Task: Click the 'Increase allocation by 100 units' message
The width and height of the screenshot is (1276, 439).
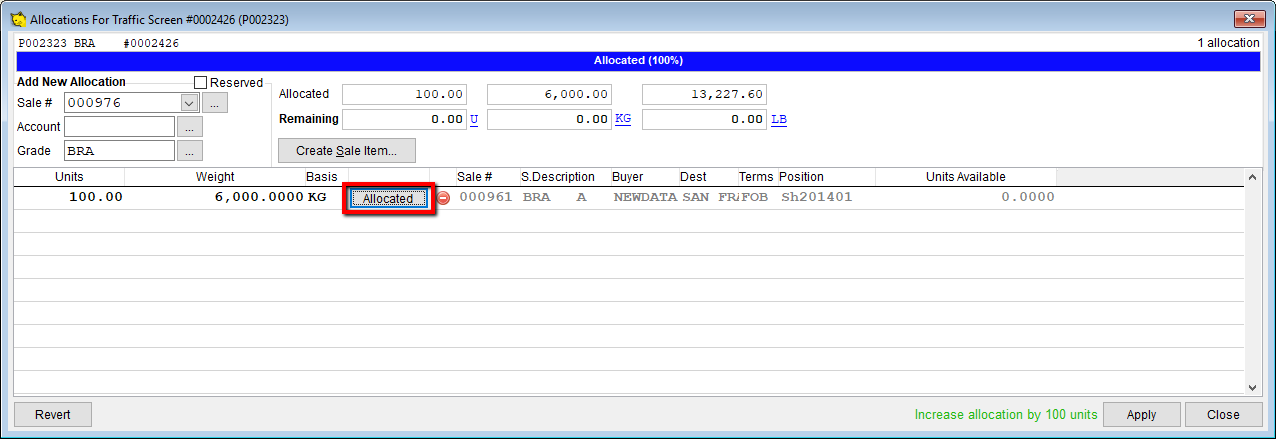Action: coord(1006,414)
